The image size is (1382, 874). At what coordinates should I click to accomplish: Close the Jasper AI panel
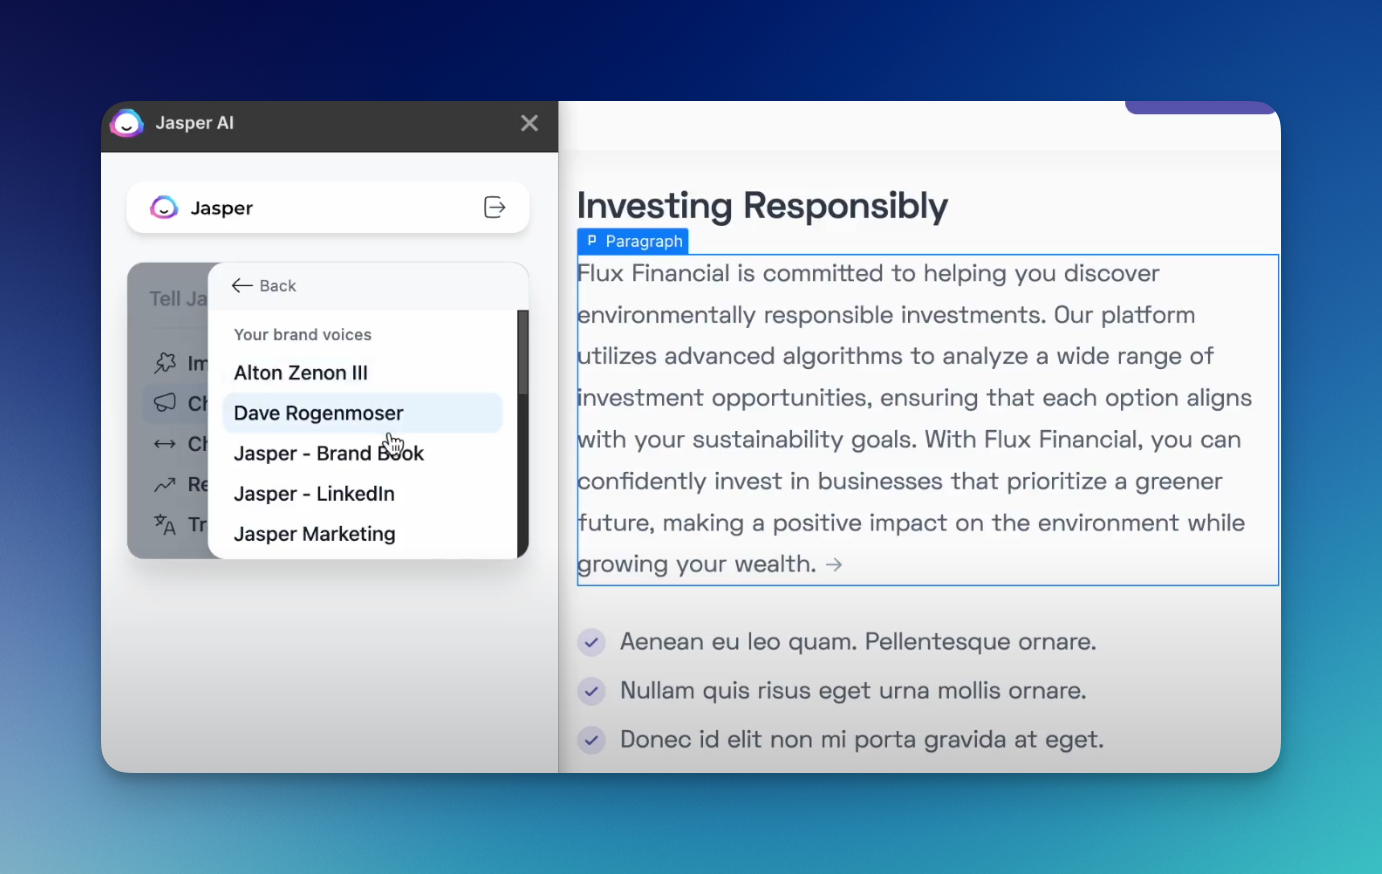pos(529,123)
